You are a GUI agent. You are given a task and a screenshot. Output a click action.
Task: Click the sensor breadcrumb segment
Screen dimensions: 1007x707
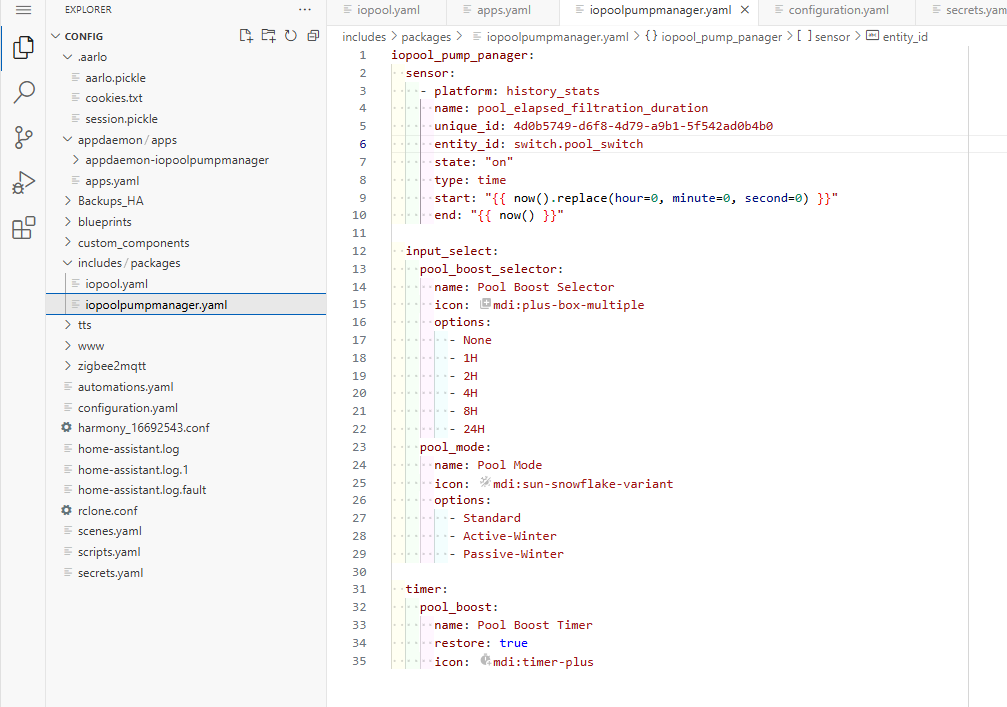[832, 37]
